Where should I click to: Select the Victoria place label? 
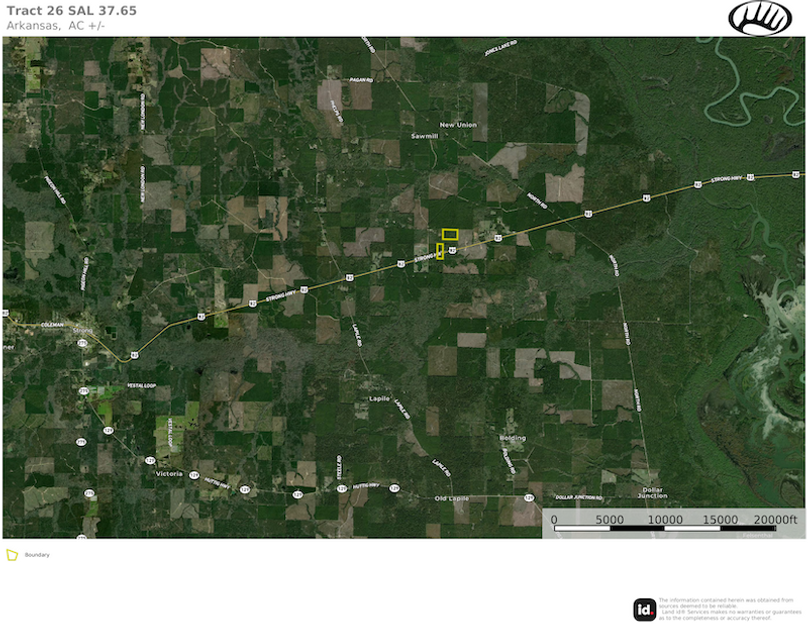click(169, 473)
